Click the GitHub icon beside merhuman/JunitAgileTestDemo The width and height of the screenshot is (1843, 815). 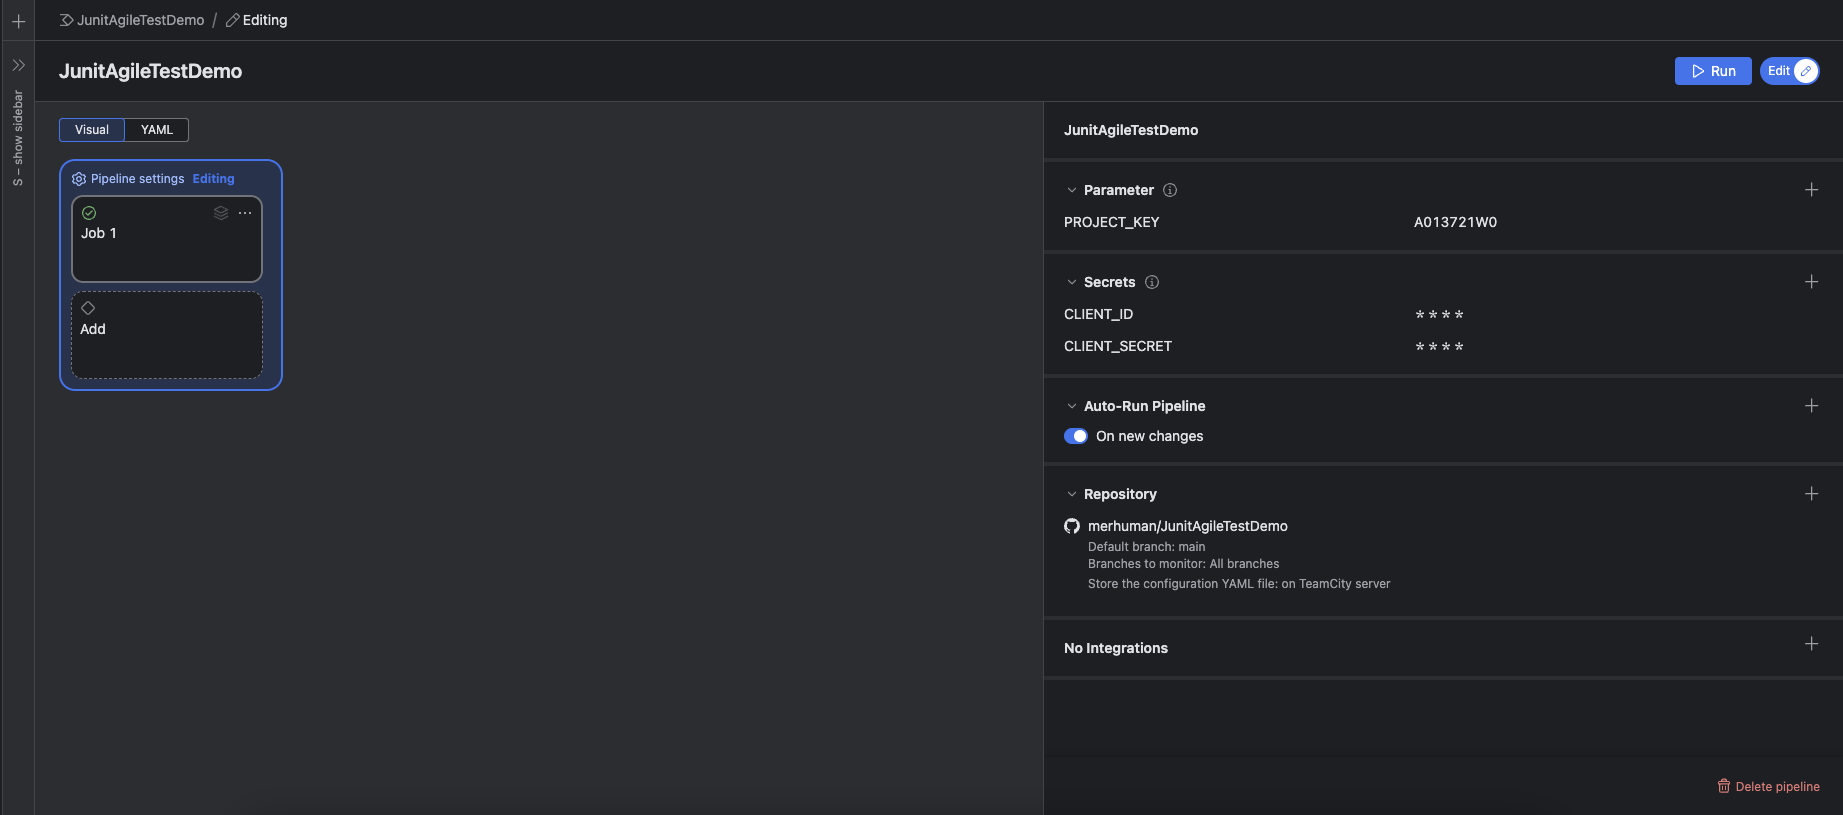click(1072, 526)
